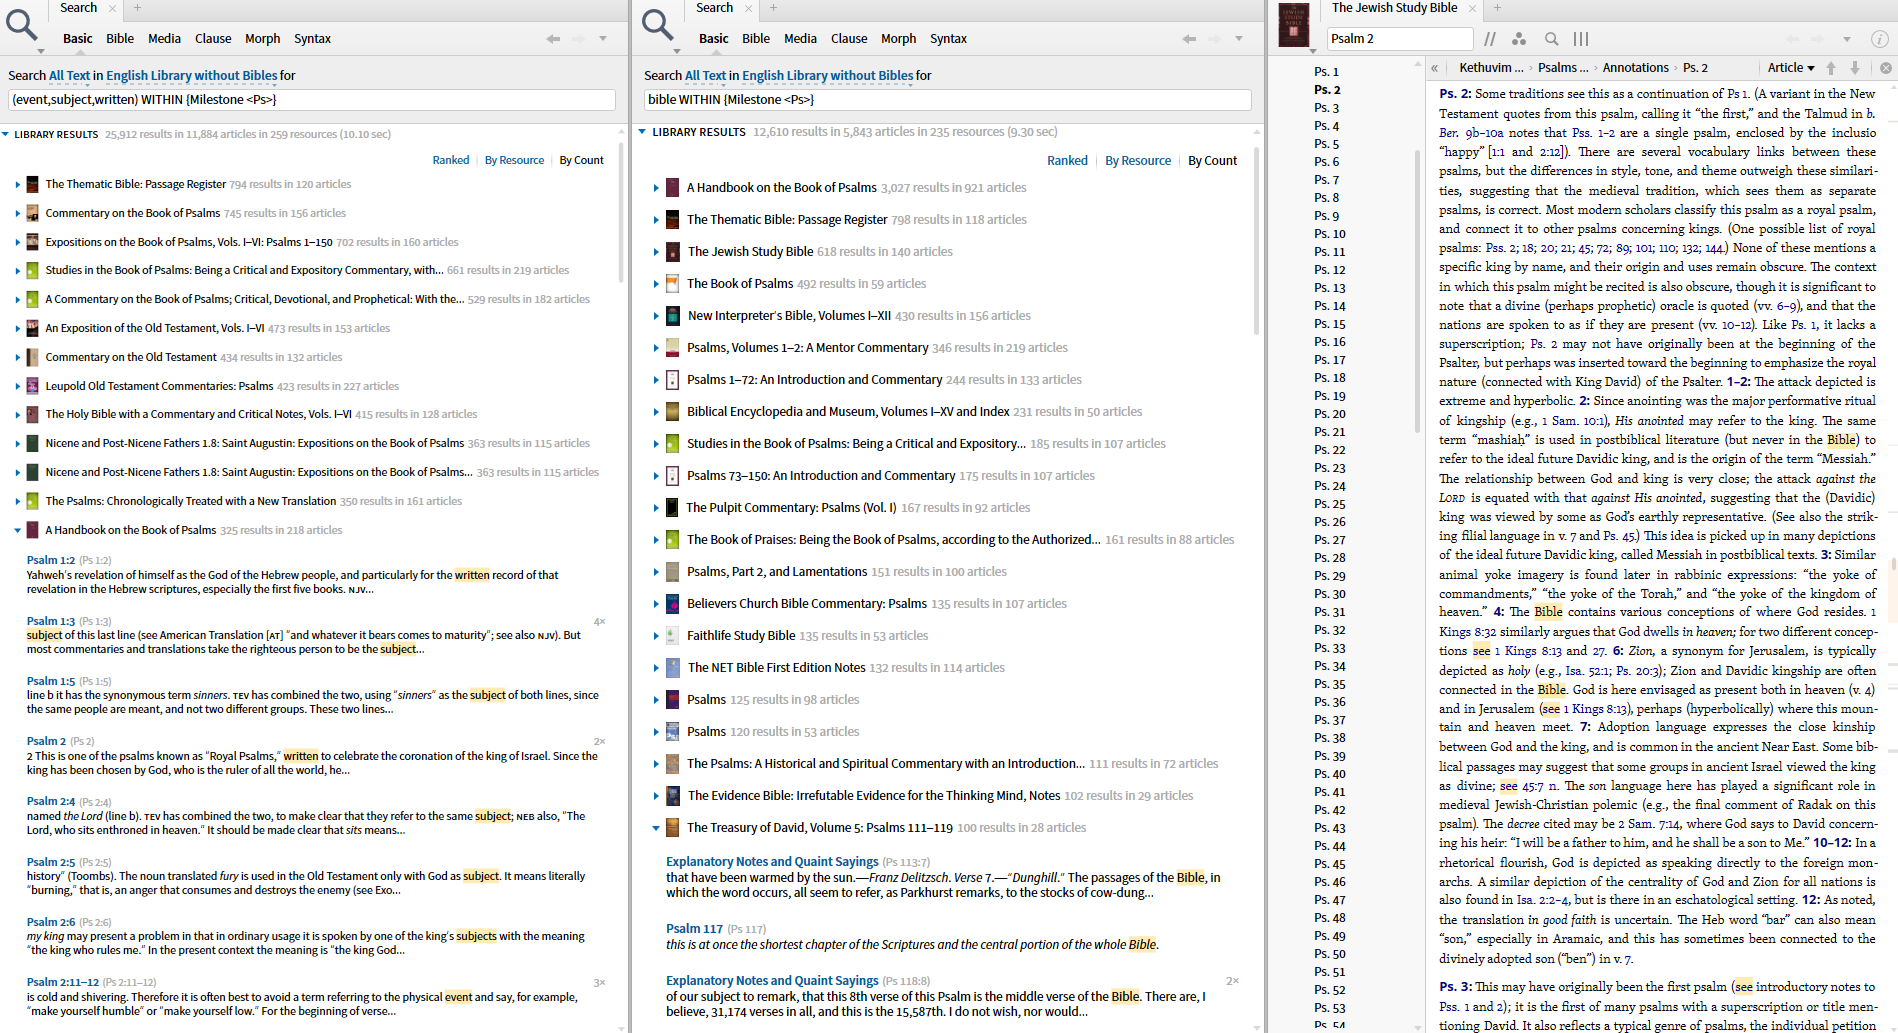The height and width of the screenshot is (1033, 1898).
Task: Collapse contents pane with double-chevron icon
Action: (x=1435, y=68)
